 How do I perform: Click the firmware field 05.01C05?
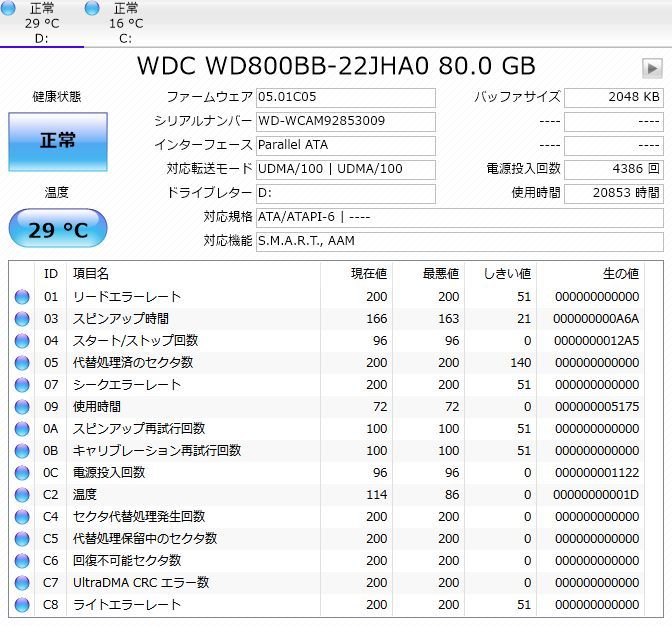click(x=345, y=98)
